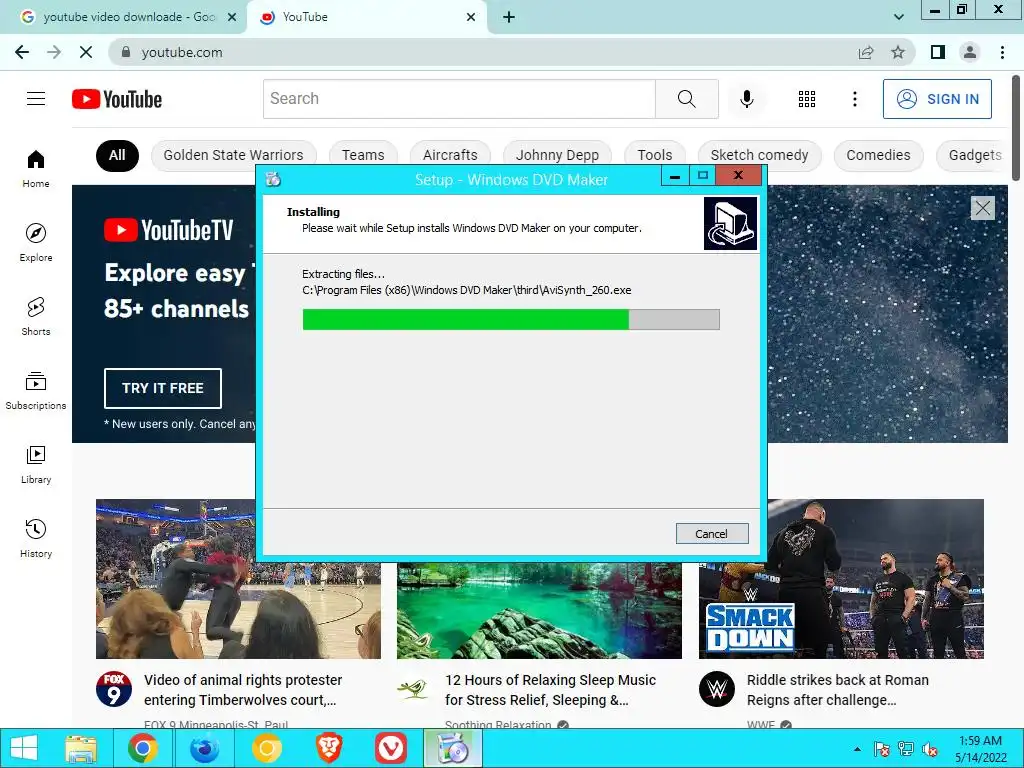Open the green lake relaxing music thumbnail
This screenshot has width=1024, height=768.
pos(539,611)
